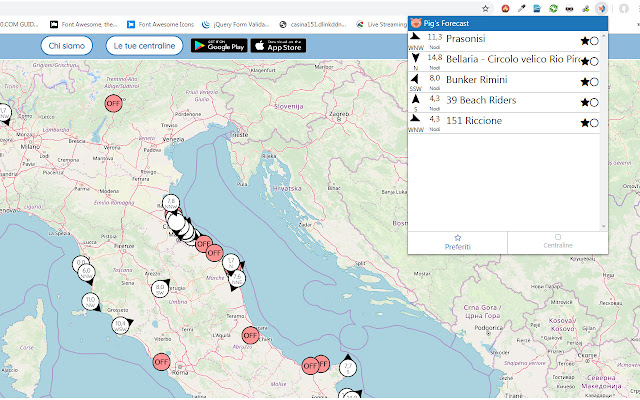Switch to the Preferiti tab
This screenshot has width=640, height=400.
click(x=458, y=242)
